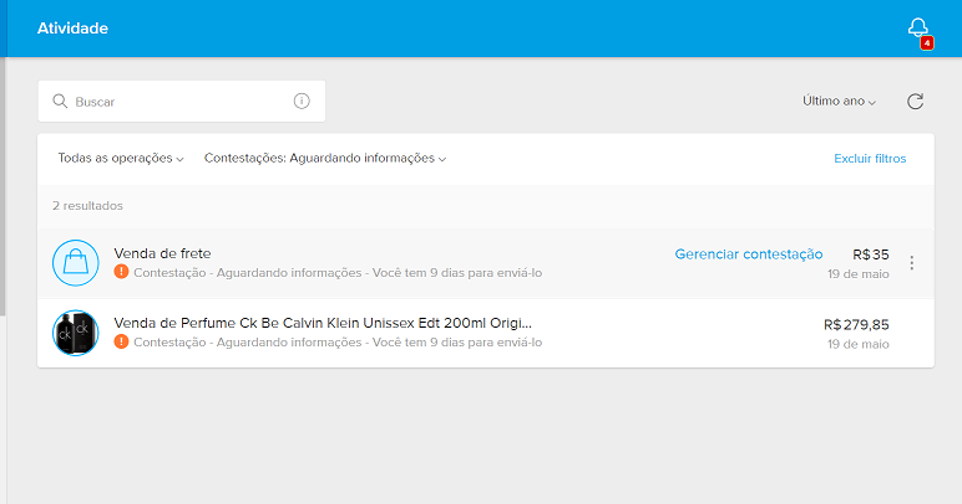The image size is (962, 504).
Task: Click the search info icon
Action: pos(301,101)
